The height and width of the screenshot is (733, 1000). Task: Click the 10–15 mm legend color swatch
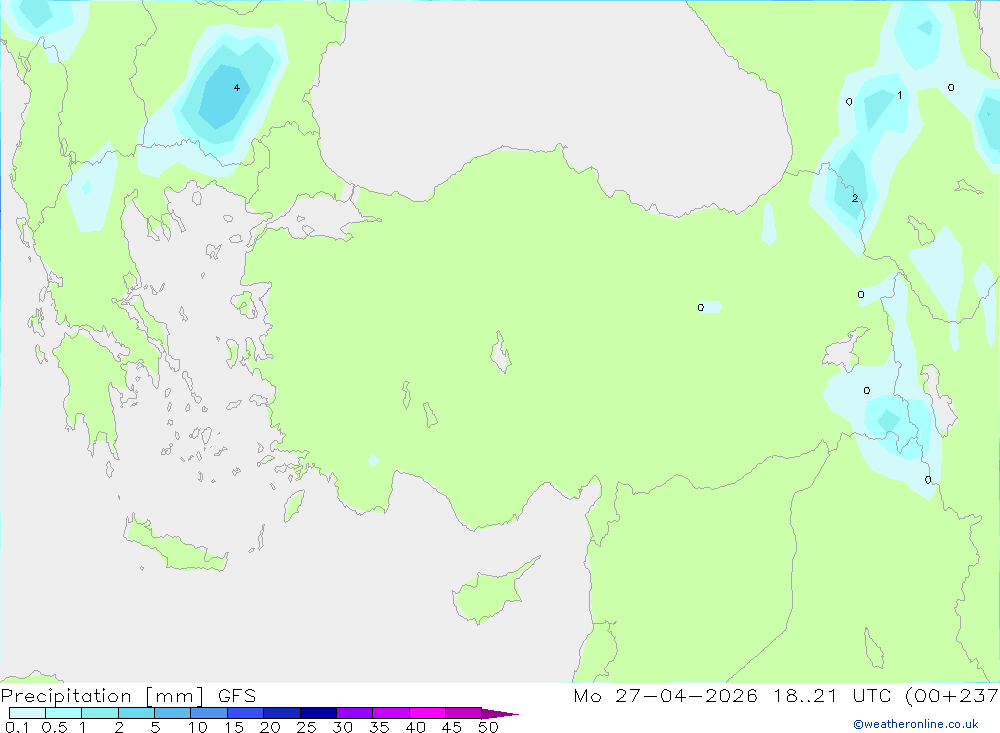click(209, 713)
